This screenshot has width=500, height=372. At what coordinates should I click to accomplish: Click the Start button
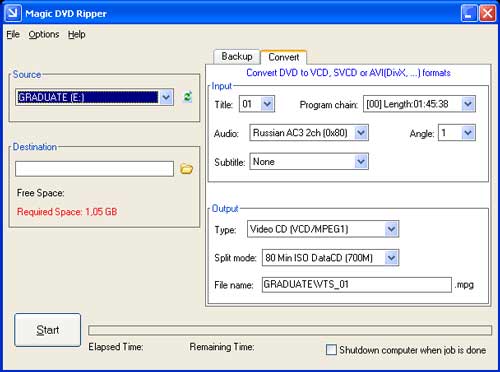pyautogui.click(x=48, y=330)
